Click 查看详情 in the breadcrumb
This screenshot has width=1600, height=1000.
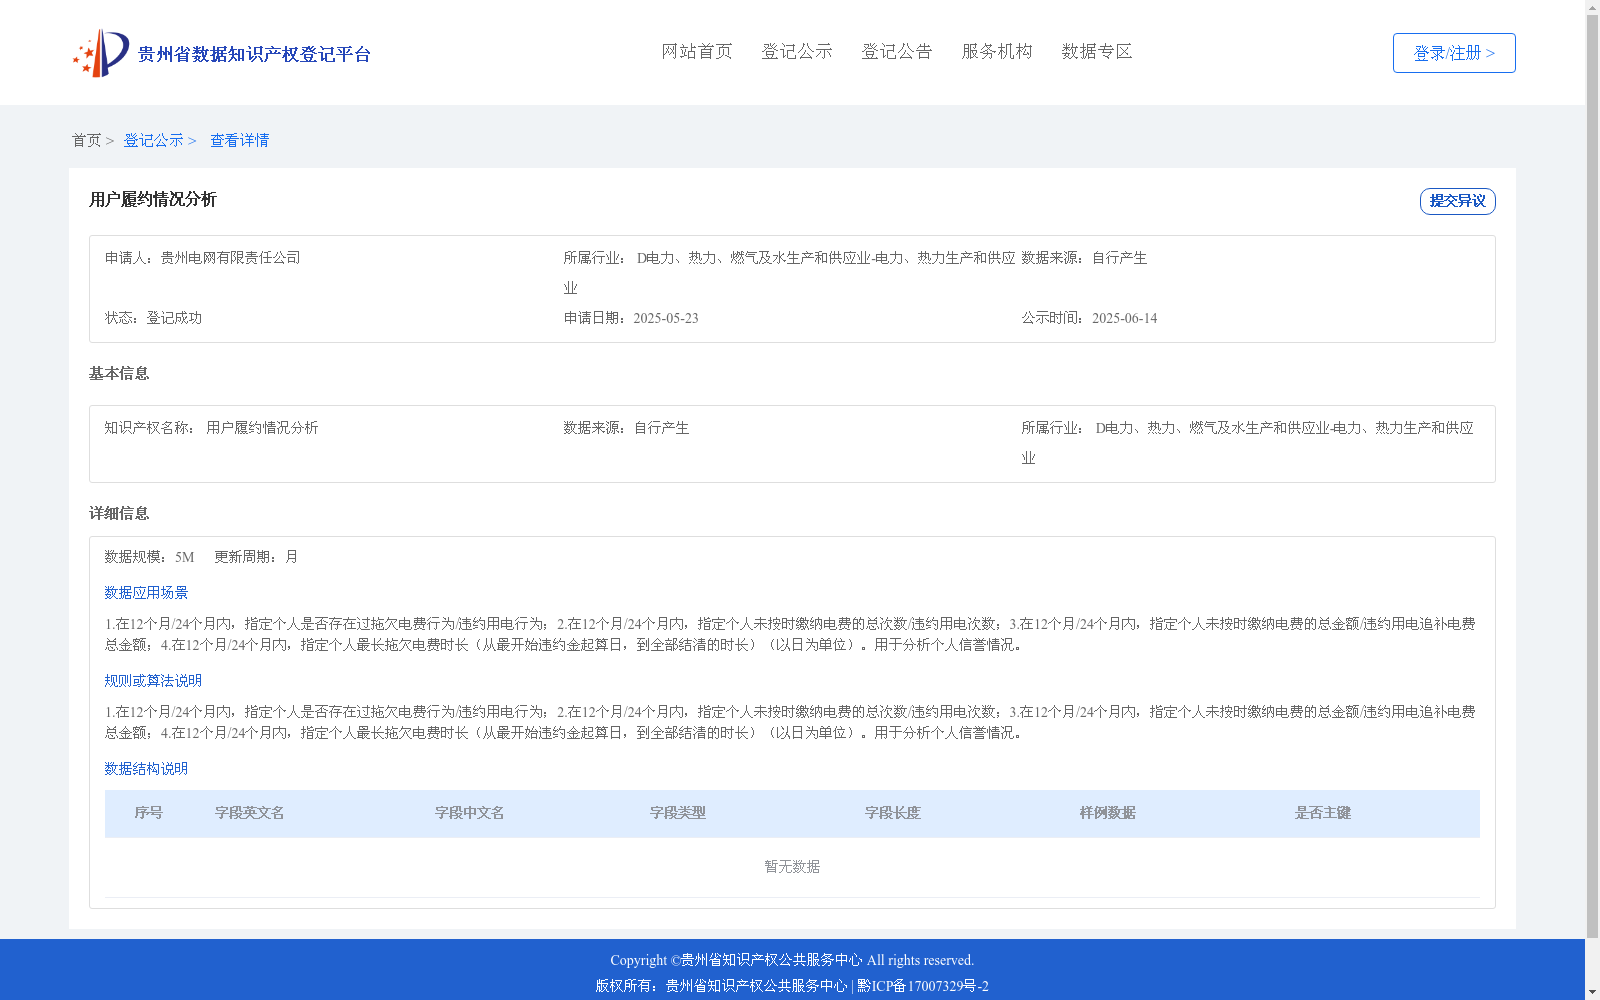coord(239,140)
